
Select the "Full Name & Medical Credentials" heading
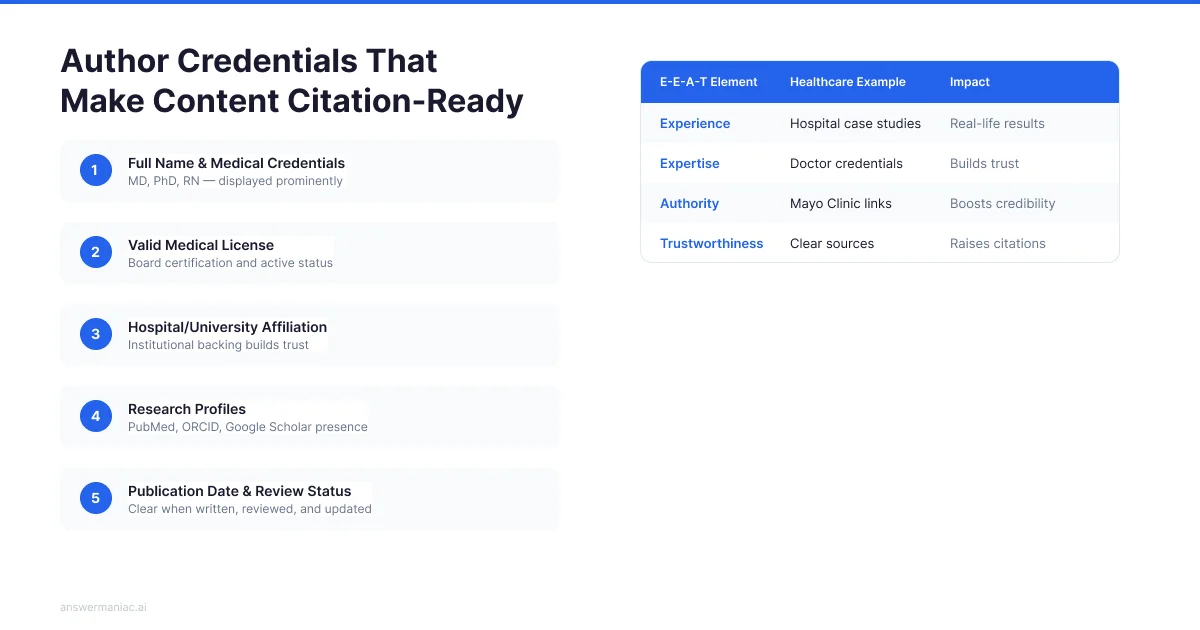point(236,163)
